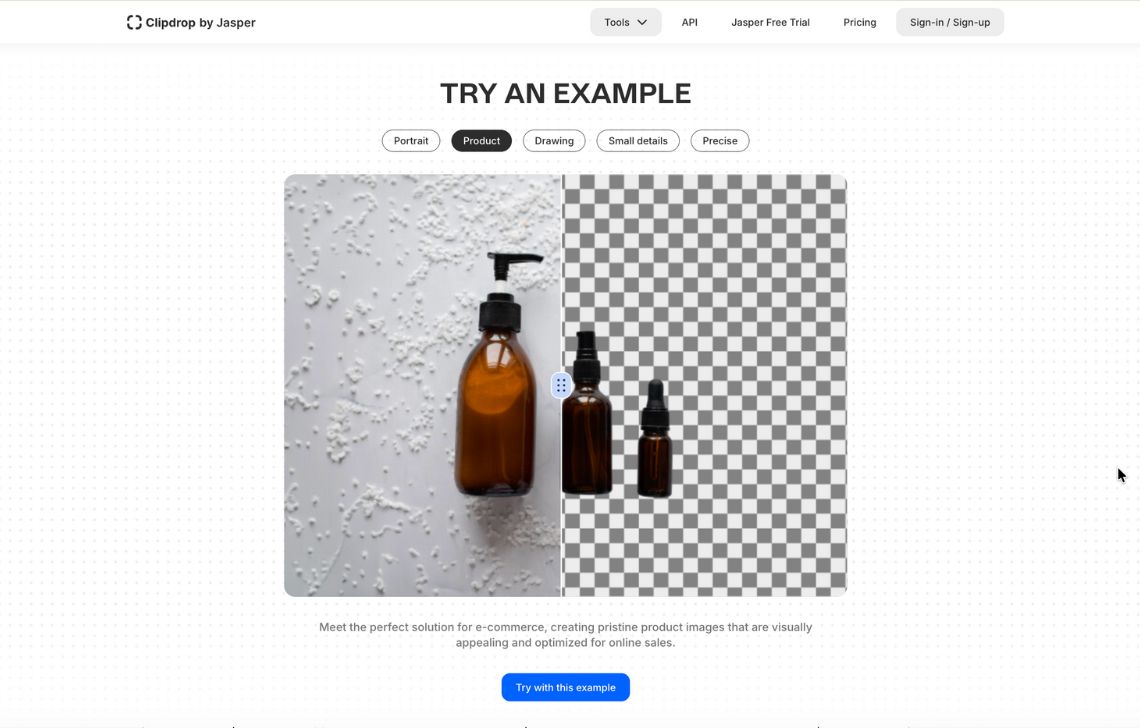Screen dimensions: 1140x728
Task: Pick the Precise example
Action: pos(720,141)
